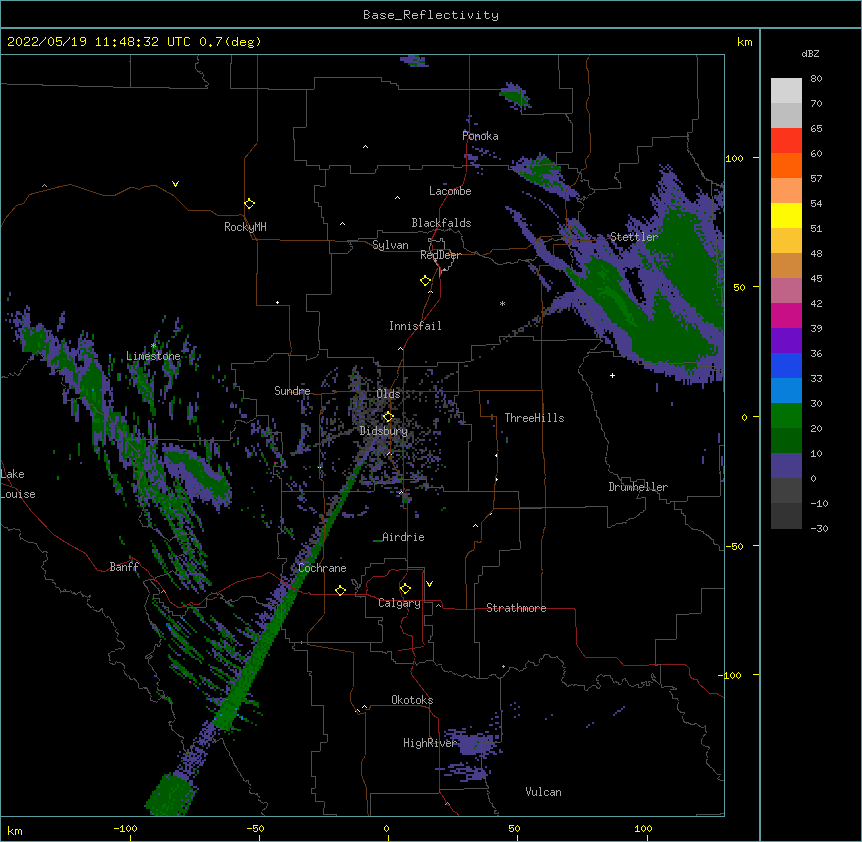Click the yellow marker near RockyMH
Image resolution: width=862 pixels, height=842 pixels.
[249, 204]
